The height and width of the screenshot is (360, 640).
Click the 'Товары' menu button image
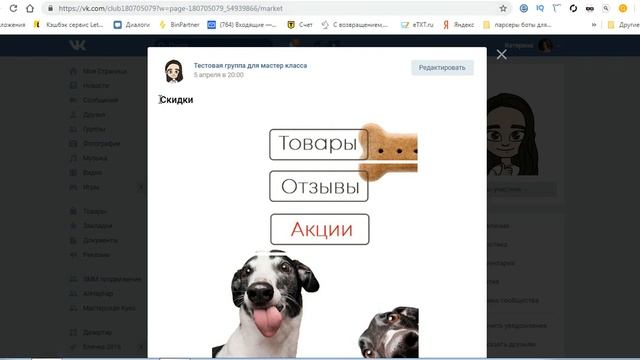click(x=319, y=144)
